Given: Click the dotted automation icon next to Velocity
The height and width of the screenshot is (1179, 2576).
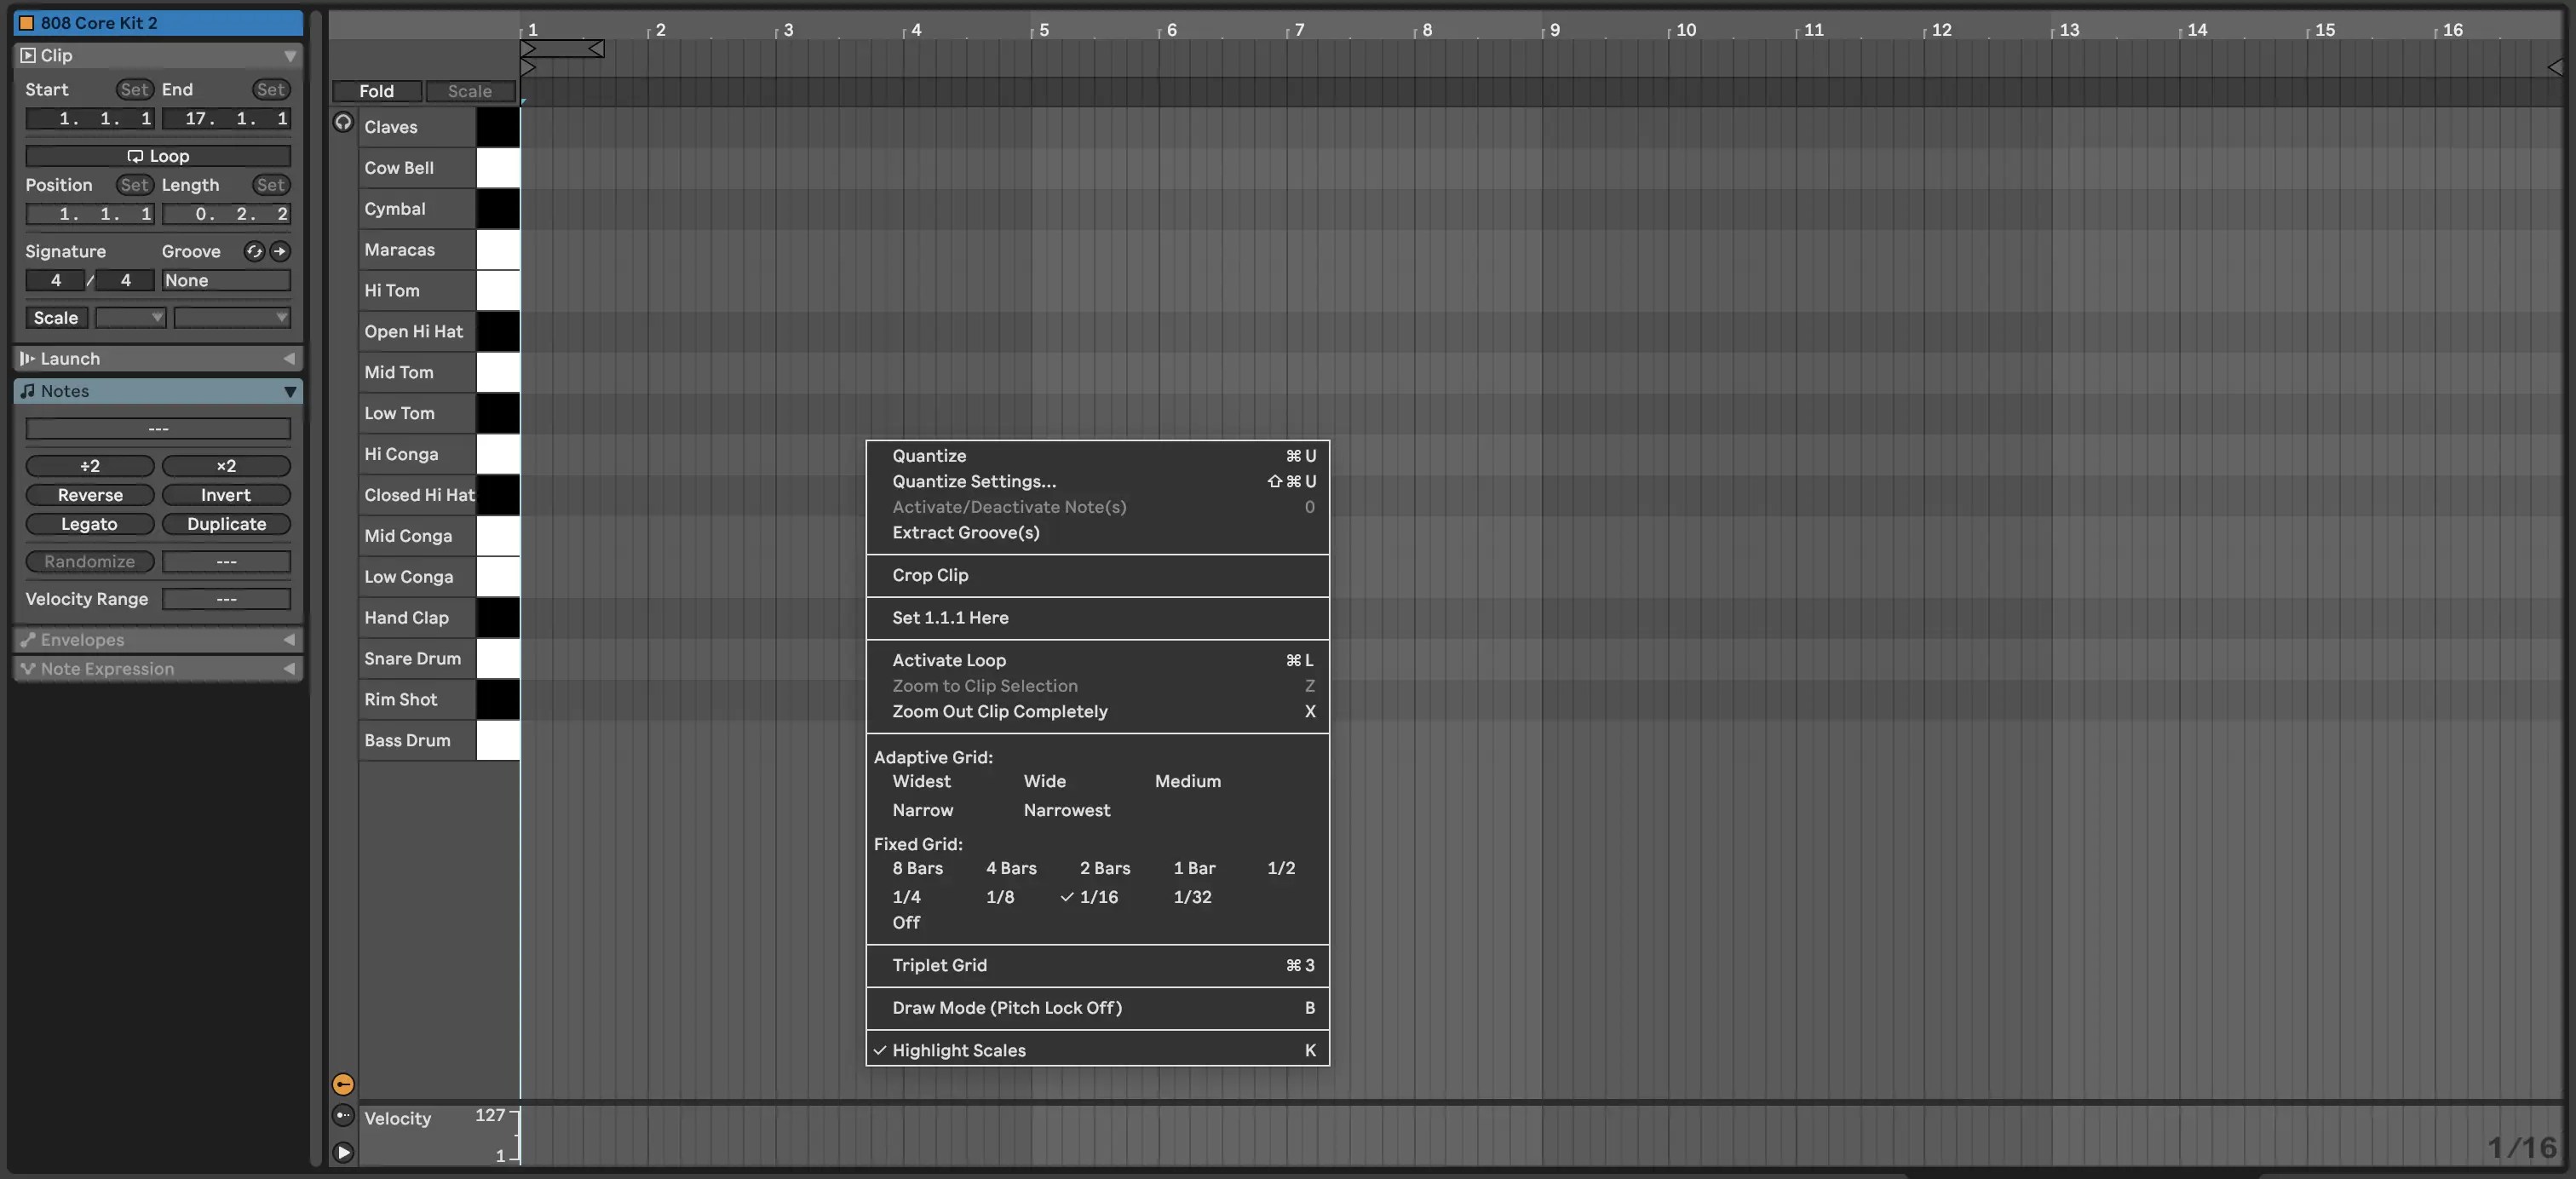Looking at the screenshot, I should 343,1115.
